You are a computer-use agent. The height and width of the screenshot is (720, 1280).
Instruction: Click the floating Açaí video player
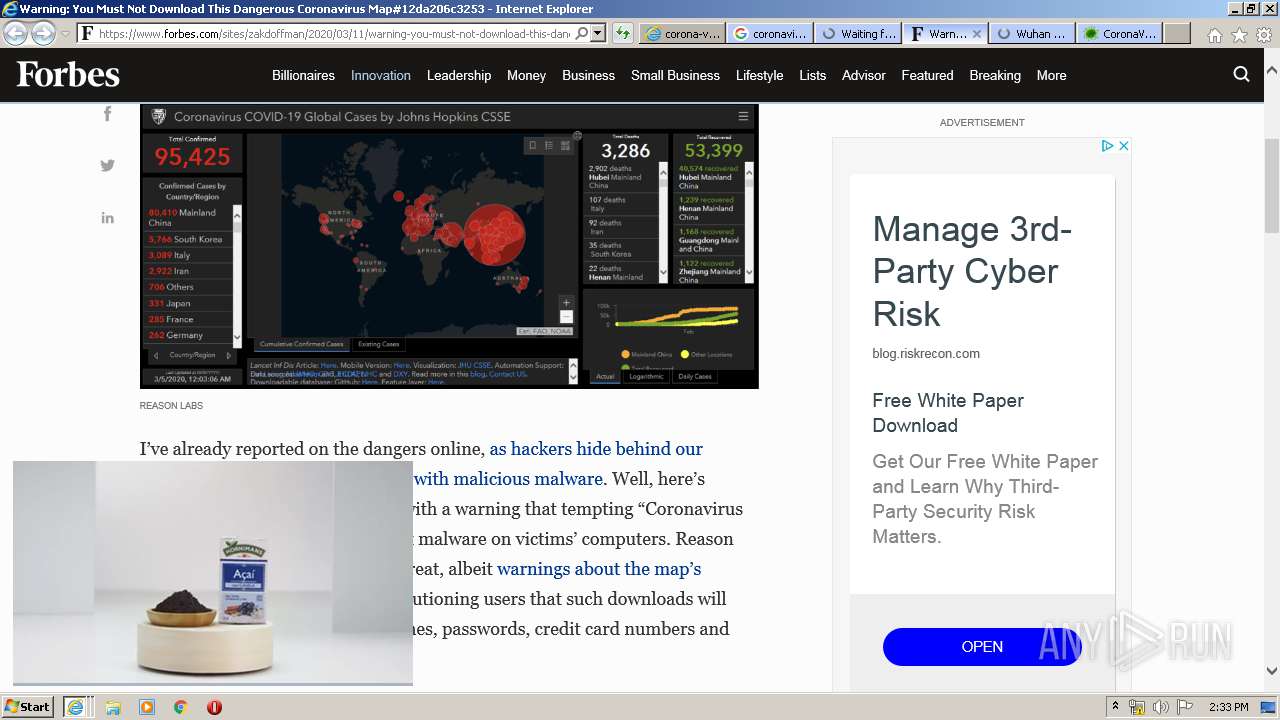pyautogui.click(x=213, y=572)
